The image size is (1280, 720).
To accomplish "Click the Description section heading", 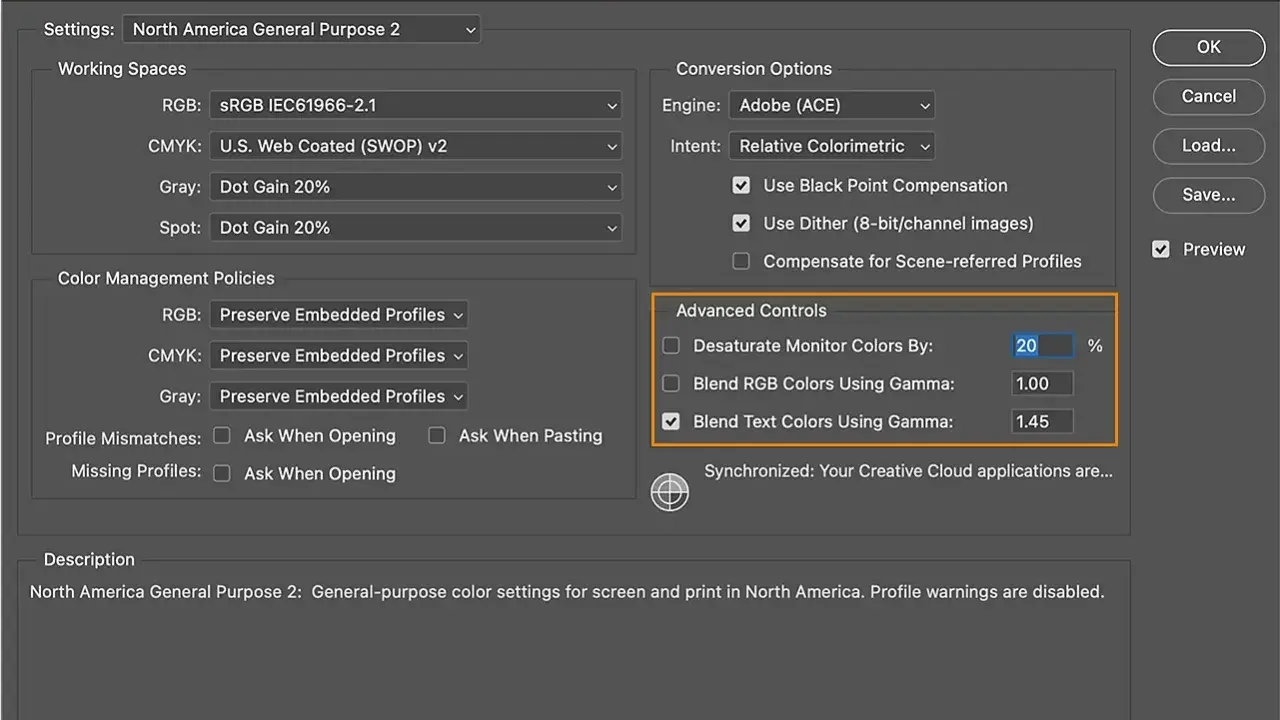I will 89,559.
